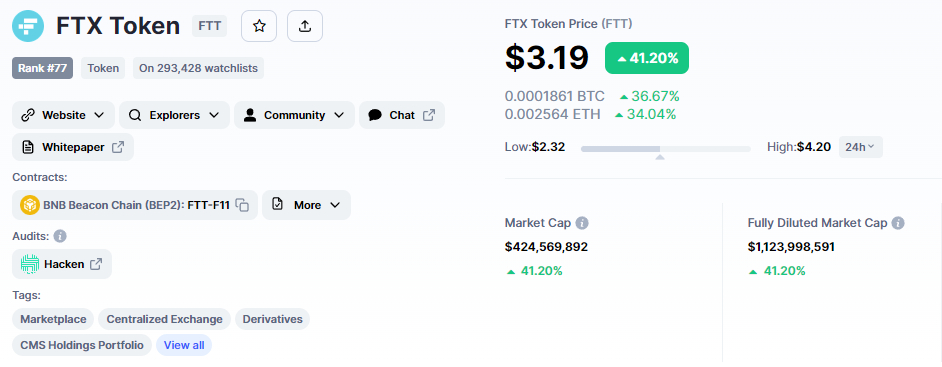Open the Chat link
This screenshot has height=367, width=942.
click(402, 115)
